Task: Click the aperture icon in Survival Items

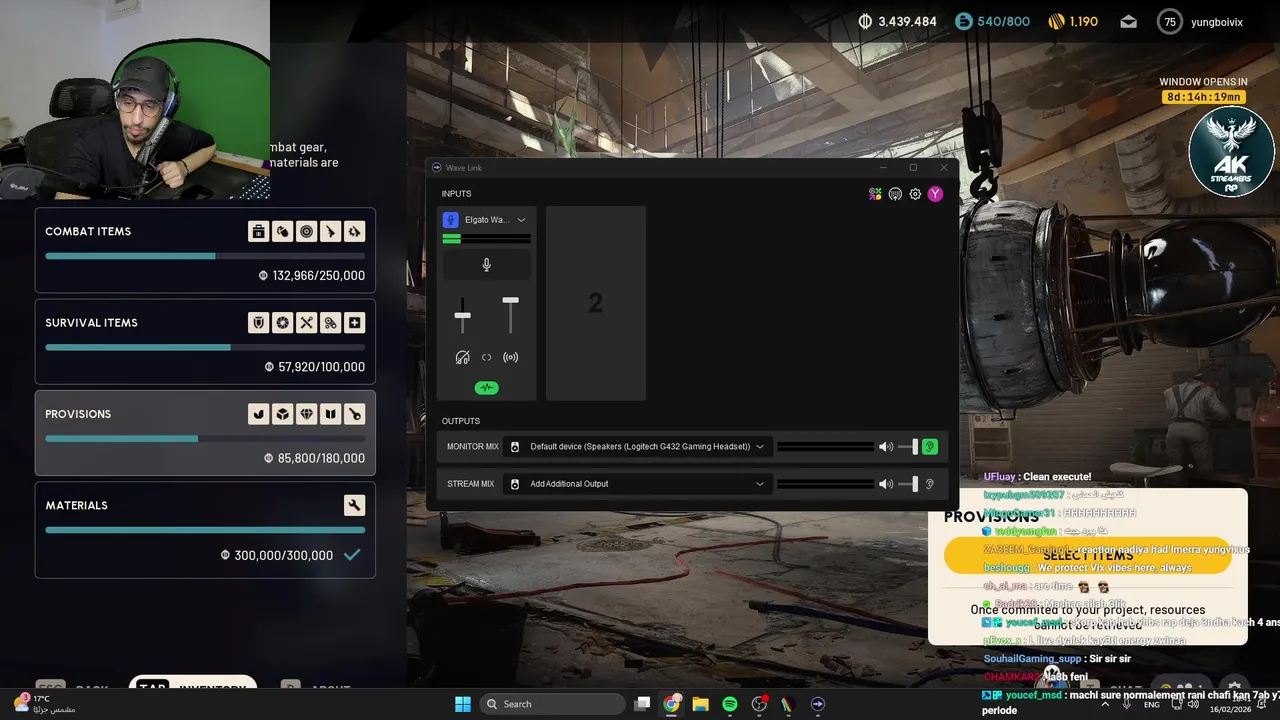Action: [x=282, y=323]
